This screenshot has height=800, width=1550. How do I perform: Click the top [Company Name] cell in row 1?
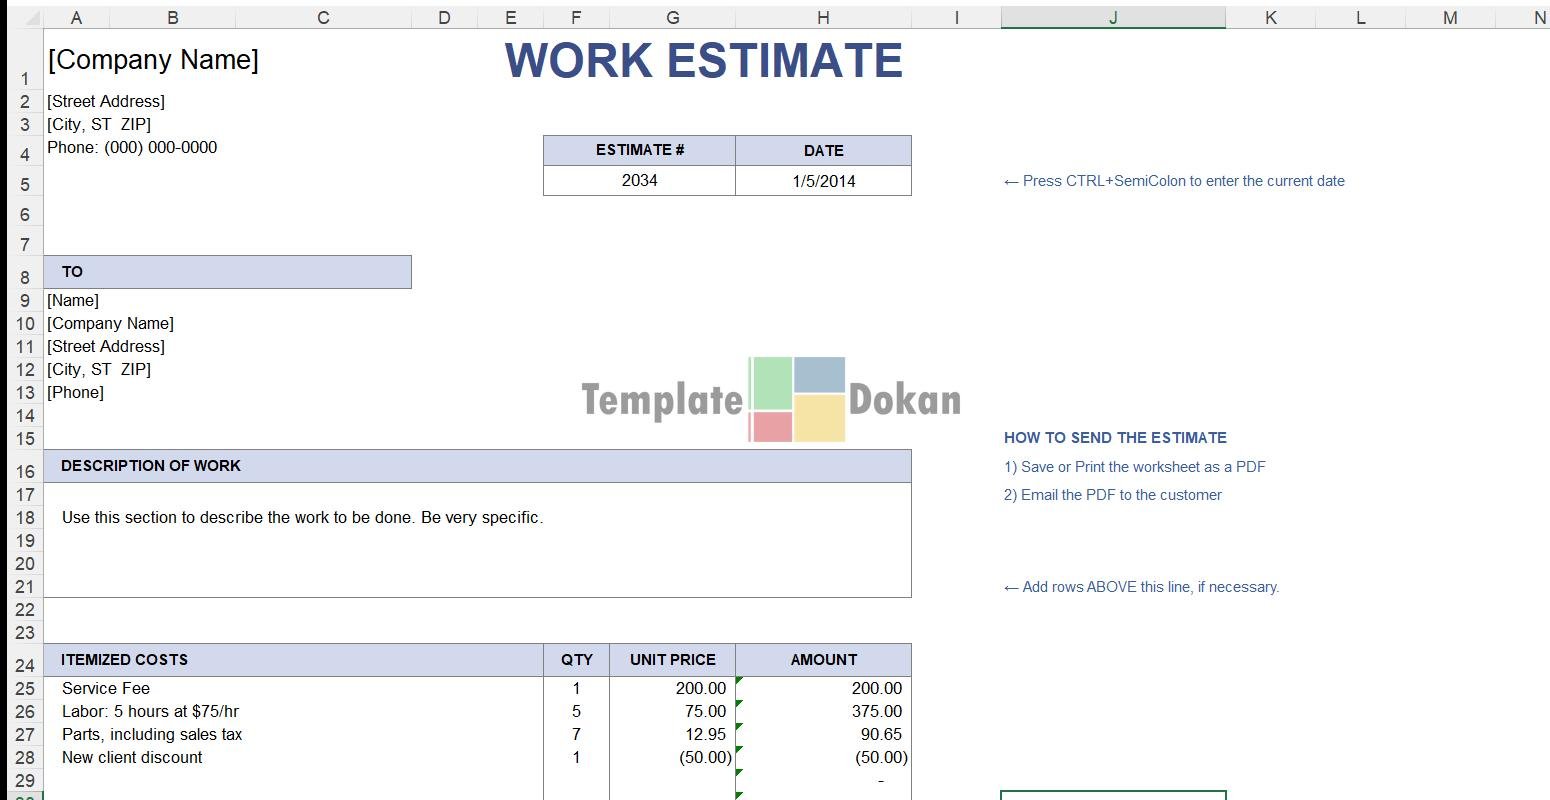pyautogui.click(x=153, y=60)
